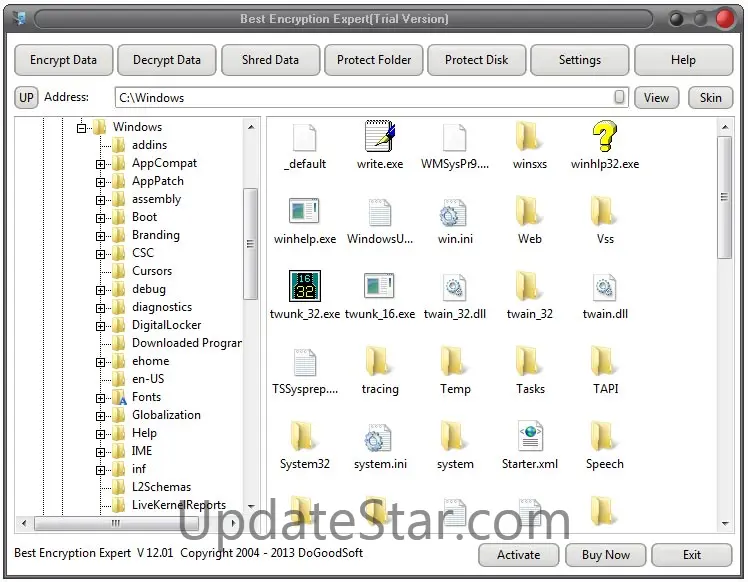This screenshot has height=582, width=748.
Task: Select the Vss folder icon
Action: [603, 211]
